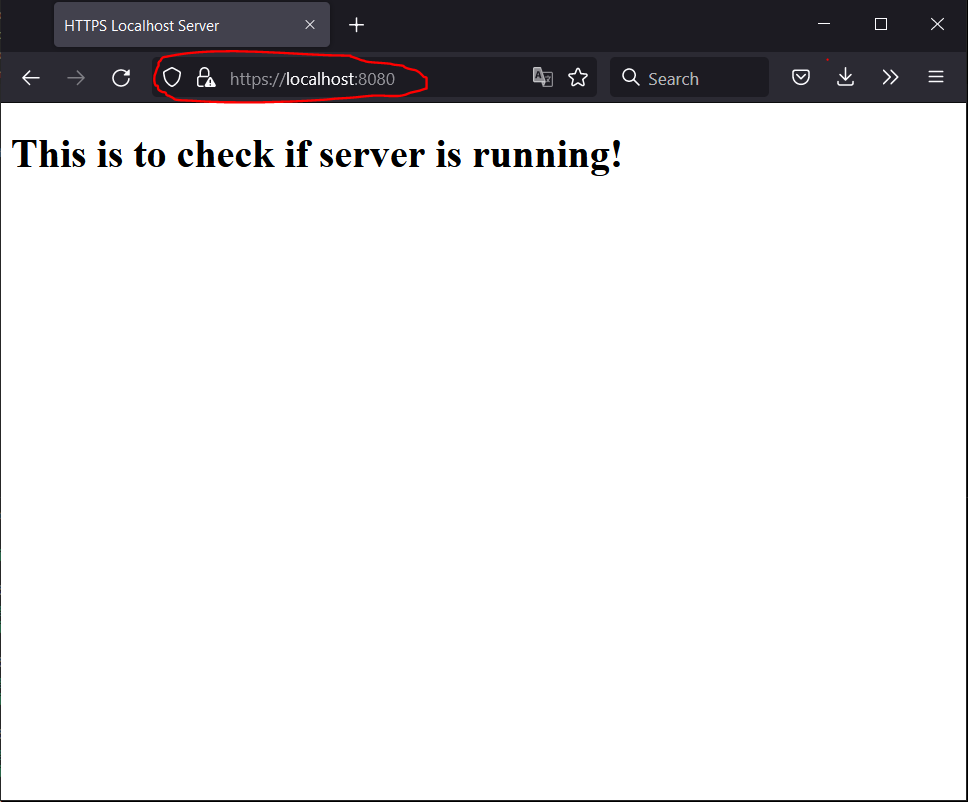Reload the current page

[121, 78]
